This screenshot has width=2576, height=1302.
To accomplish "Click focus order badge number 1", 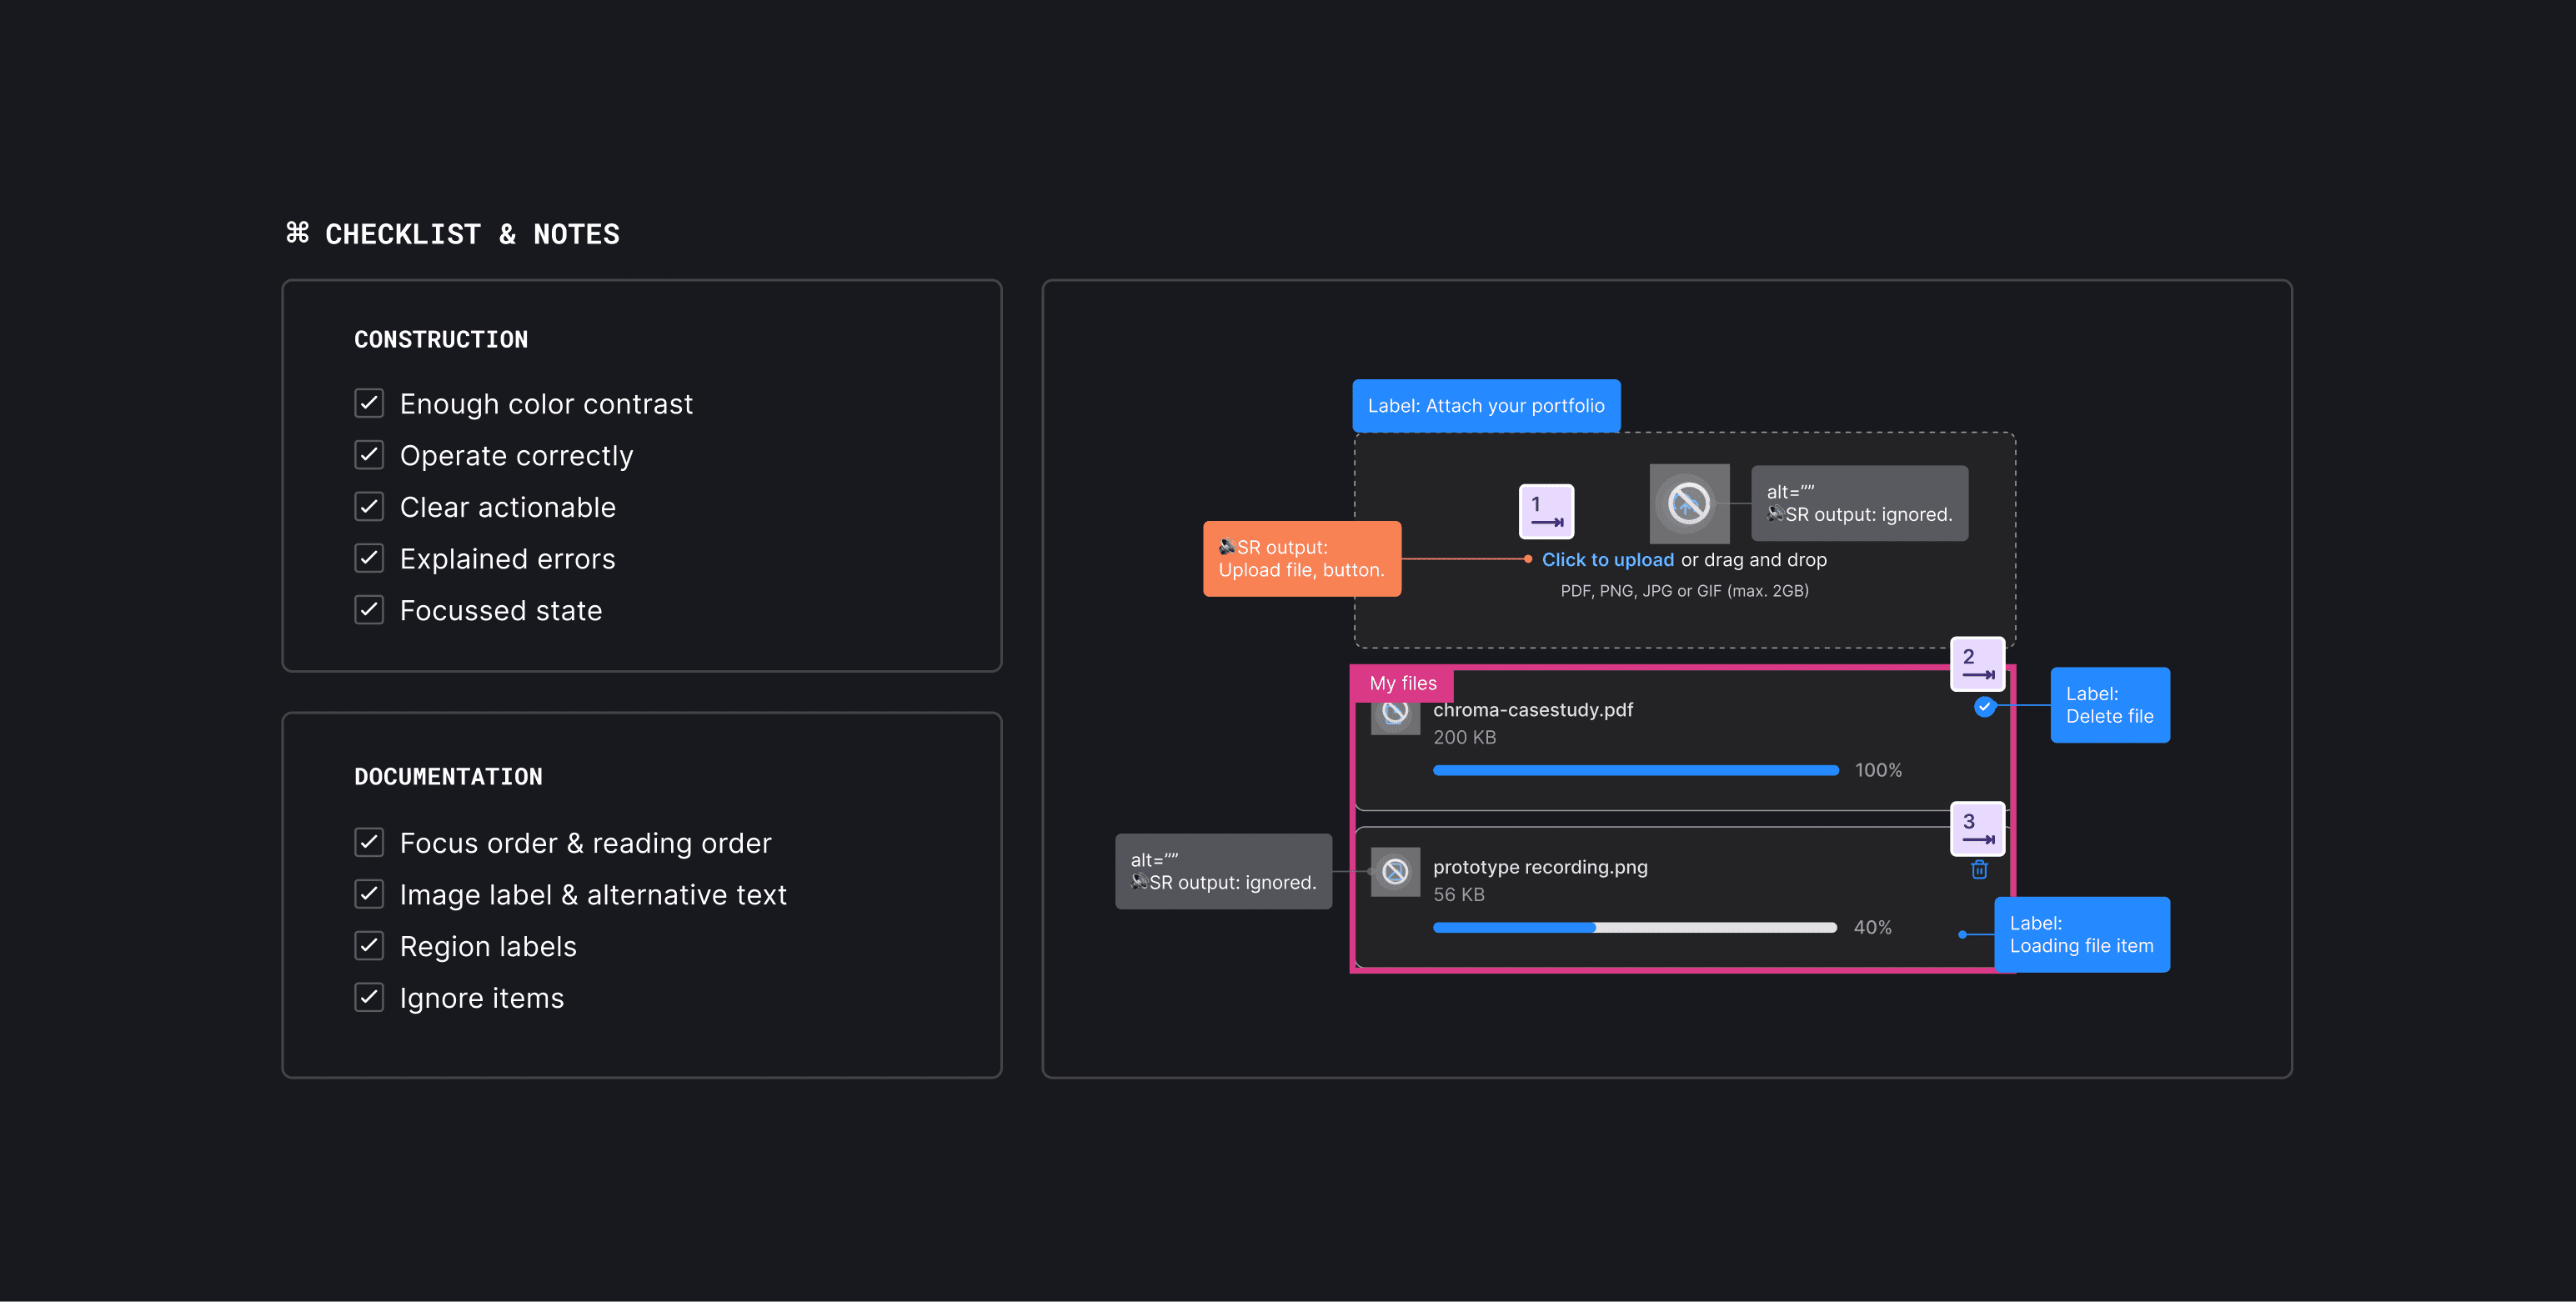I will pos(1546,511).
